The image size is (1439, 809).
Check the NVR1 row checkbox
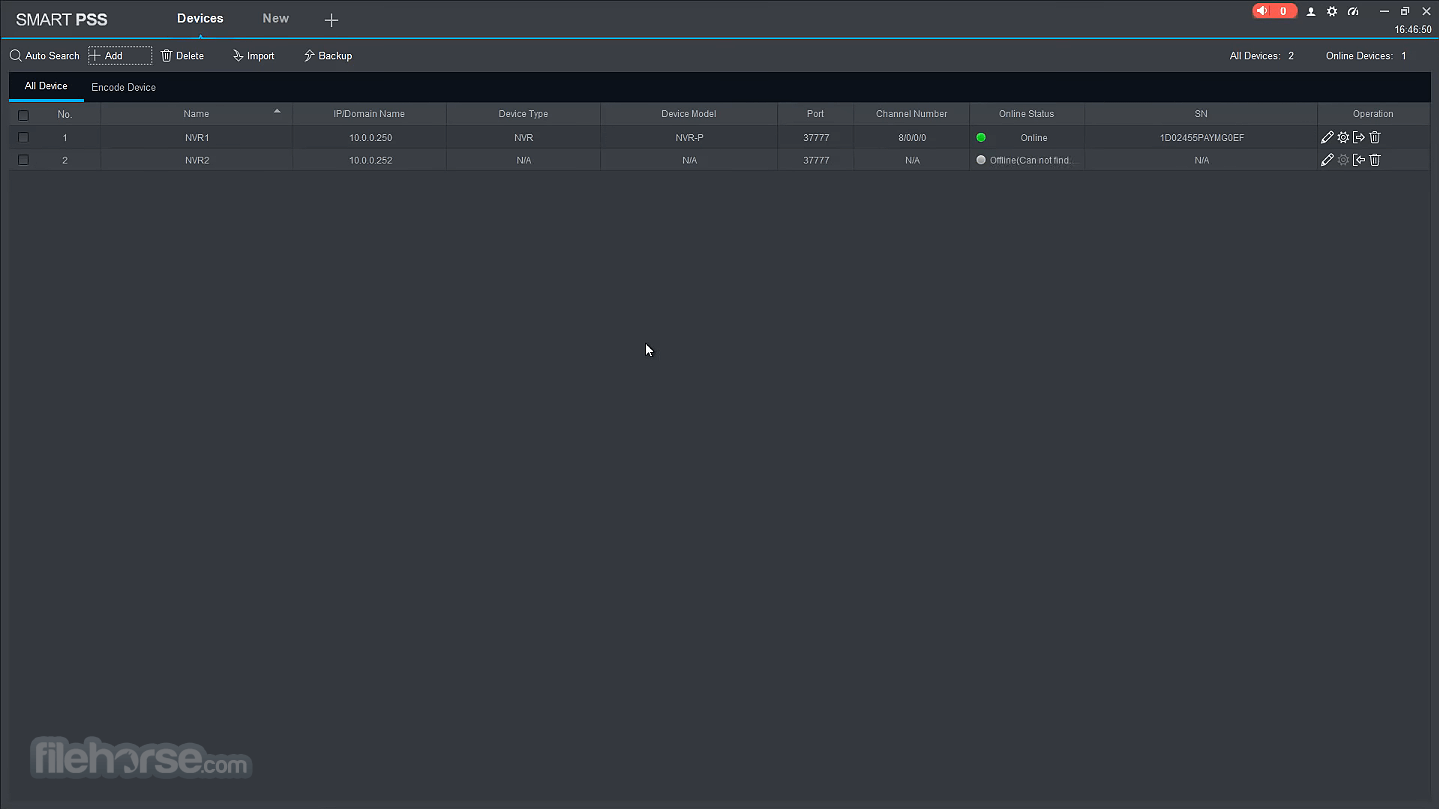coord(23,138)
